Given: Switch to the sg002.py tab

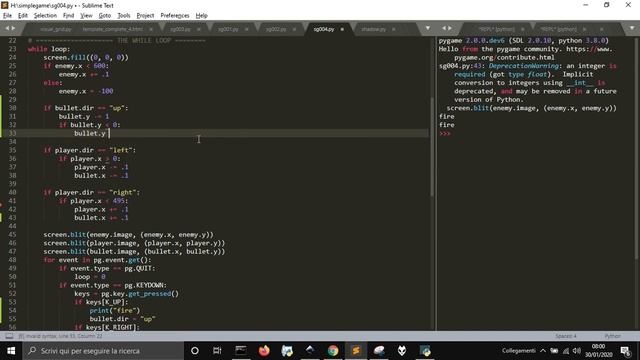Looking at the screenshot, I should coord(276,29).
